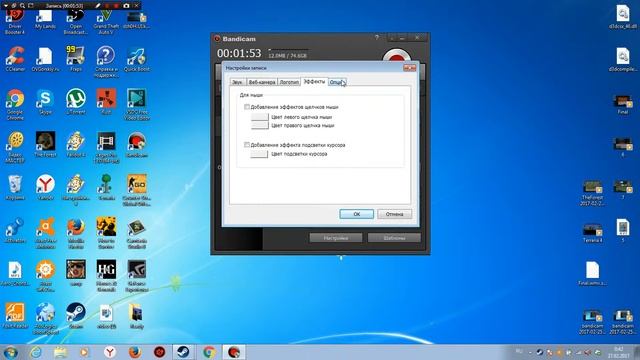Pick cursor highlight color swatch
Screen dimensions: 640x360
pos(259,154)
